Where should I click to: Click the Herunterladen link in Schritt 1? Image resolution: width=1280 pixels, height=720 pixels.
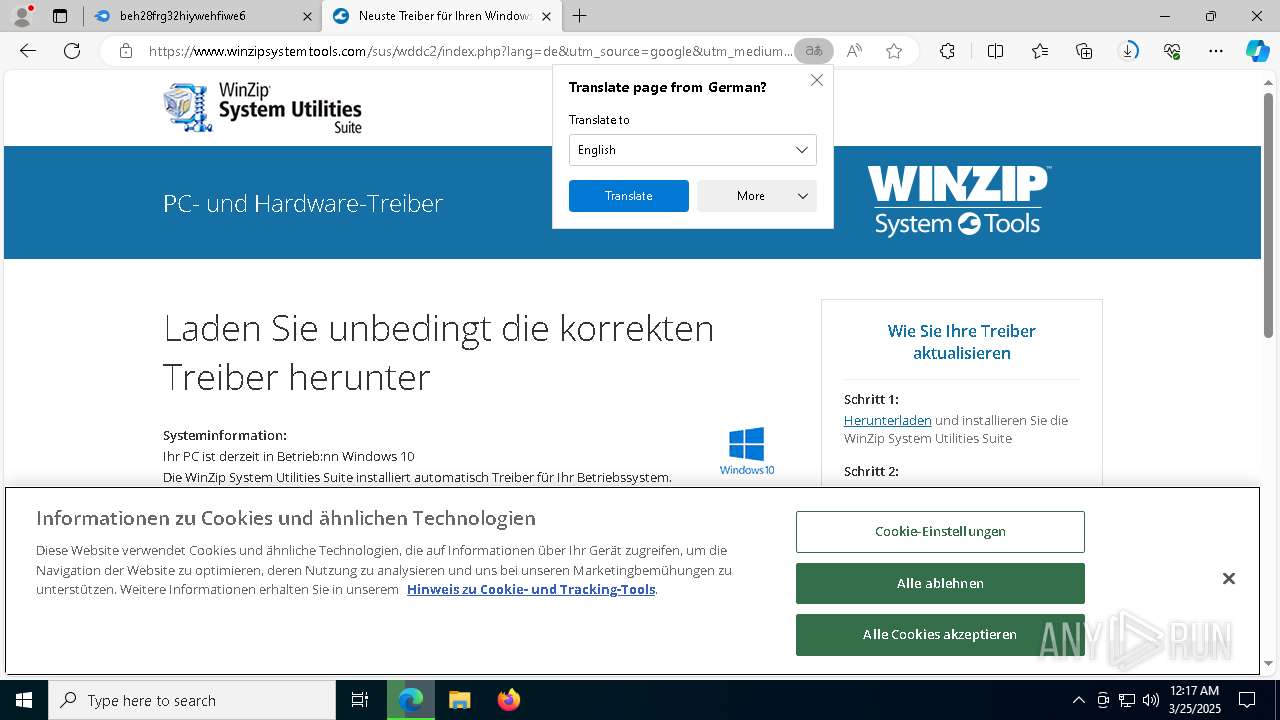[x=888, y=421]
